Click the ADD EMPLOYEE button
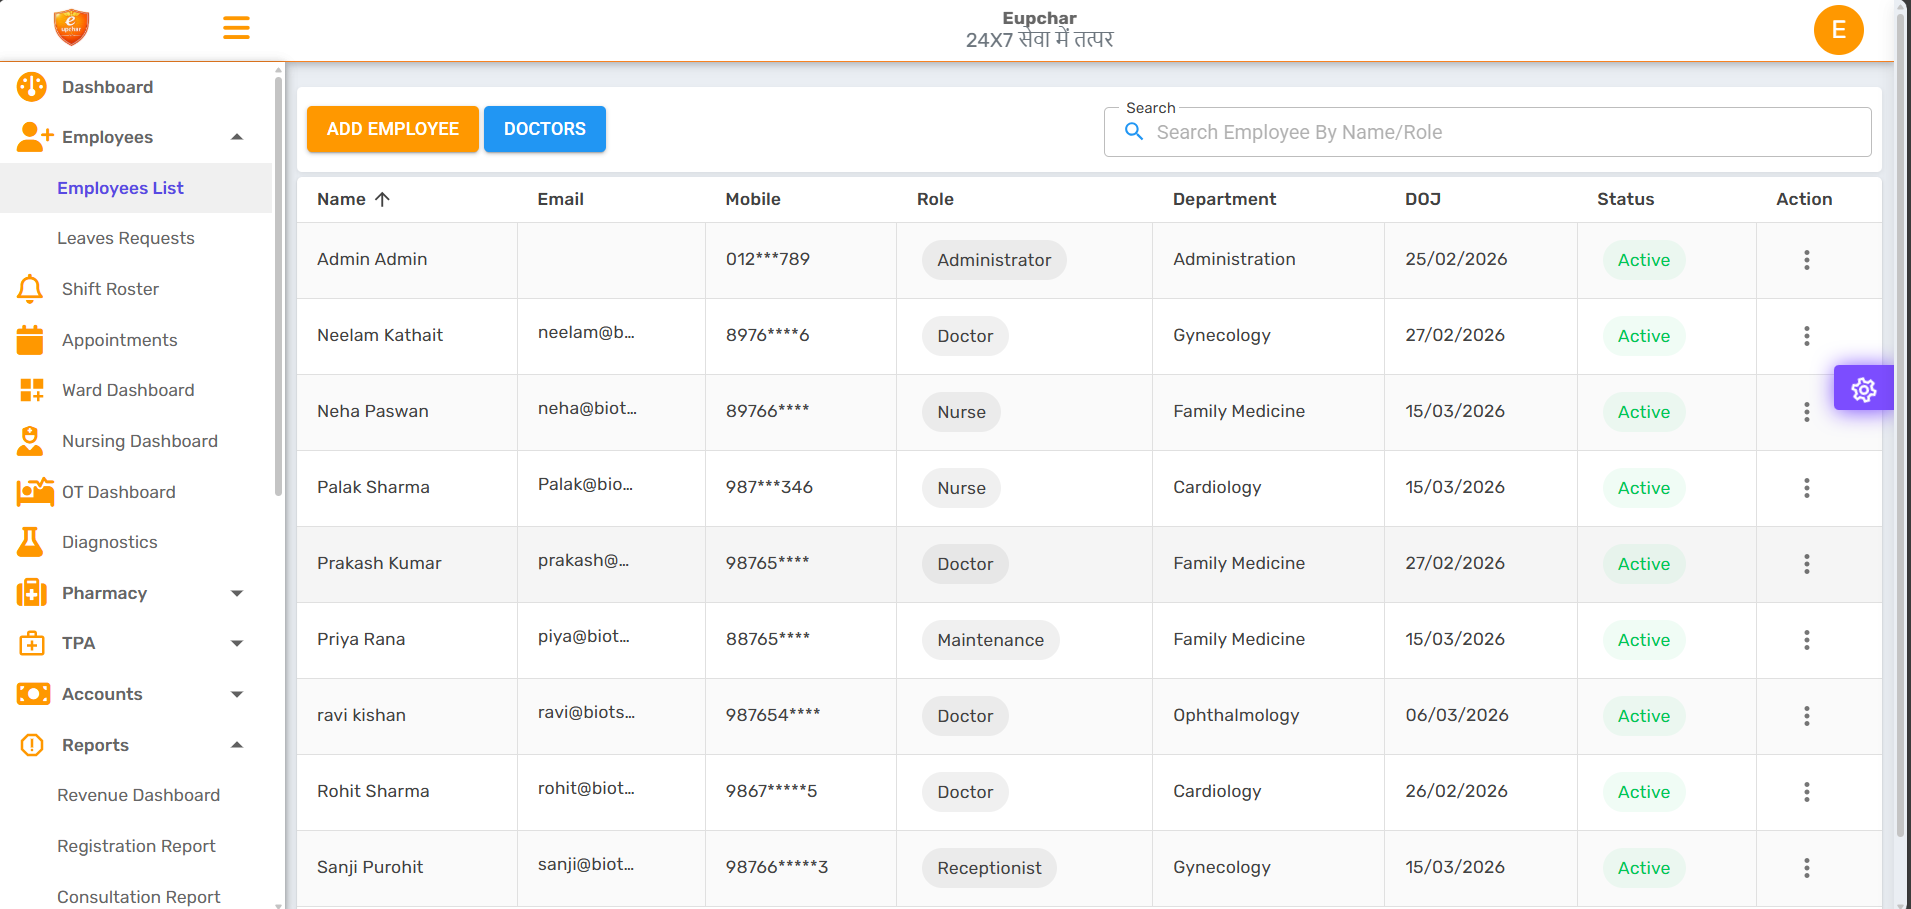 pyautogui.click(x=392, y=129)
